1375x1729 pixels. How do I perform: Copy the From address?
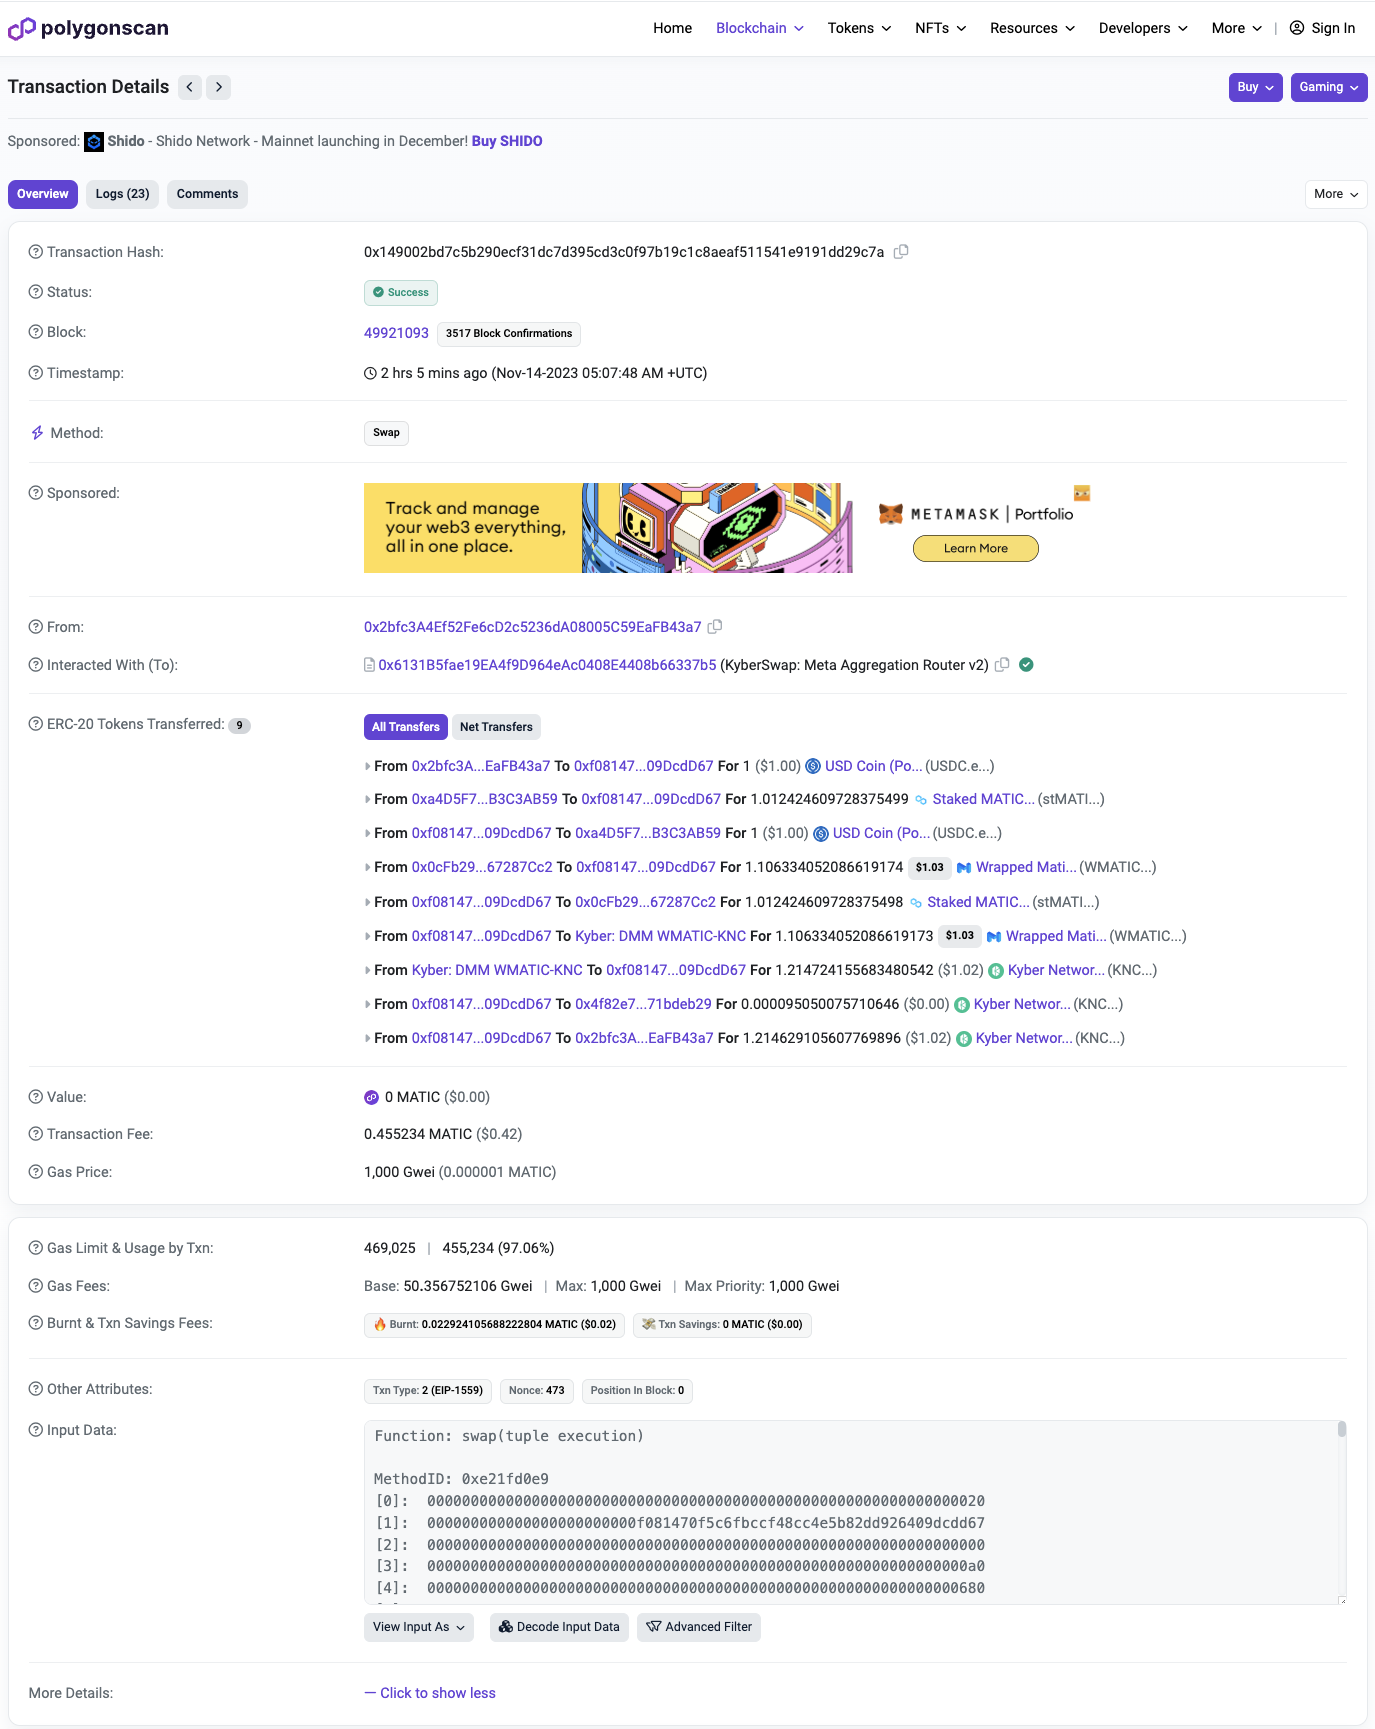click(715, 627)
